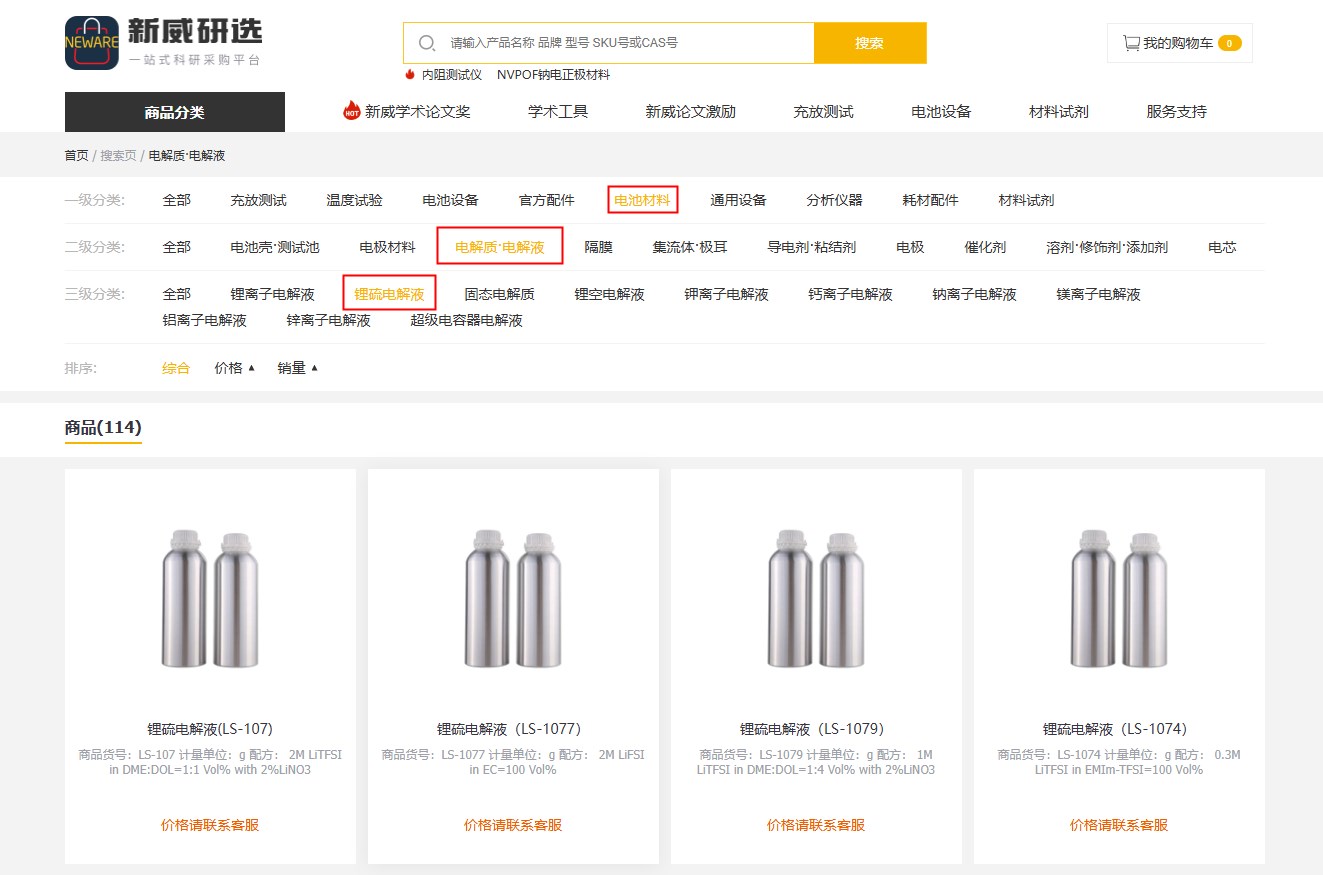Select 超级电容器电解液 third-level category
Screen dimensions: 1323x875
pos(466,321)
